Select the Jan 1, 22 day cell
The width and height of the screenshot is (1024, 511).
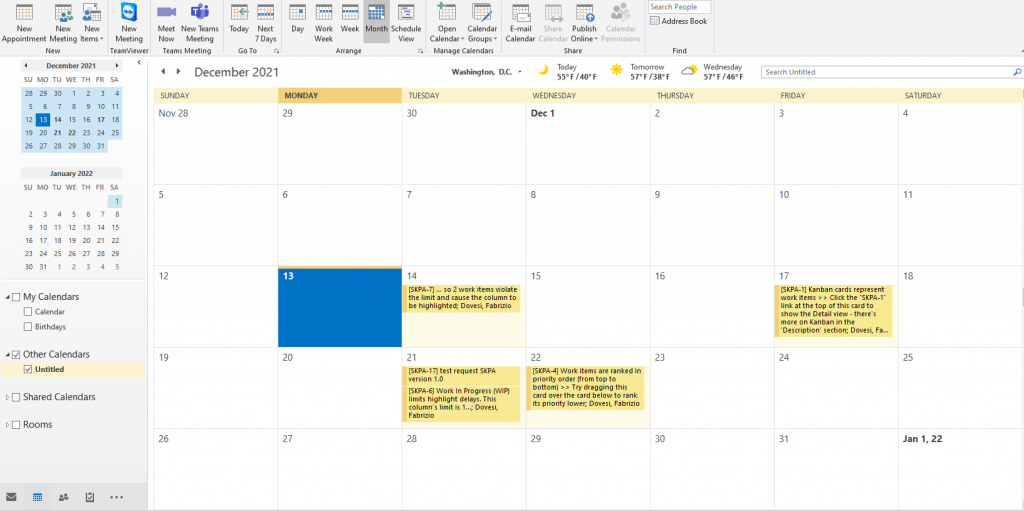[960, 469]
